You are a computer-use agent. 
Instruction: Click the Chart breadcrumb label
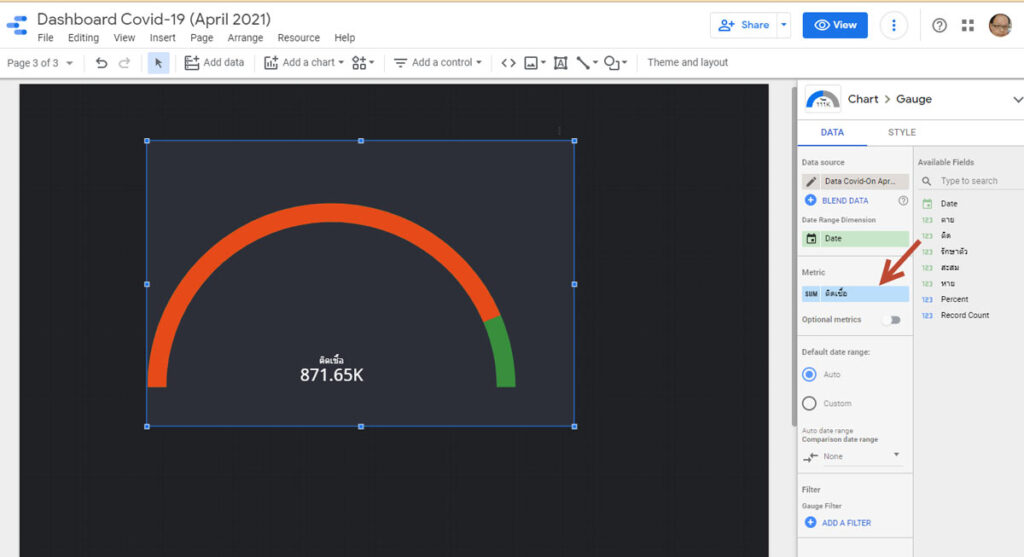(863, 99)
